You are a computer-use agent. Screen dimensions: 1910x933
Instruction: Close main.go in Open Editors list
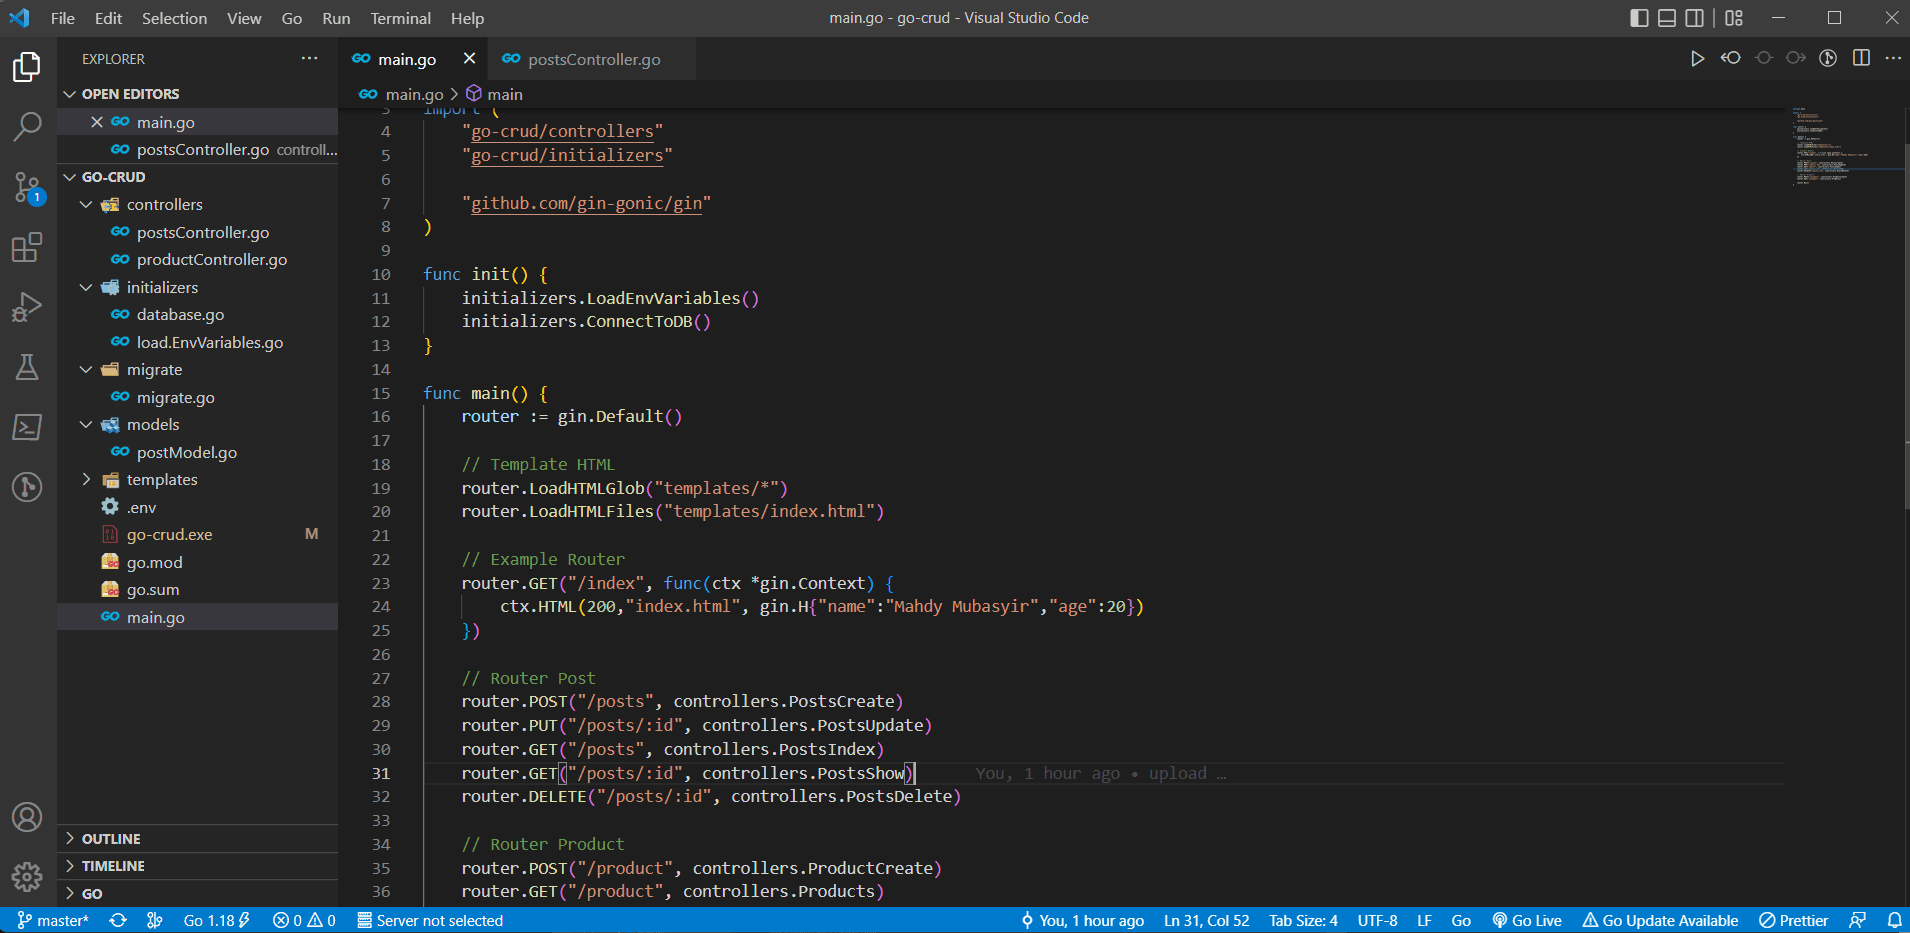click(97, 122)
